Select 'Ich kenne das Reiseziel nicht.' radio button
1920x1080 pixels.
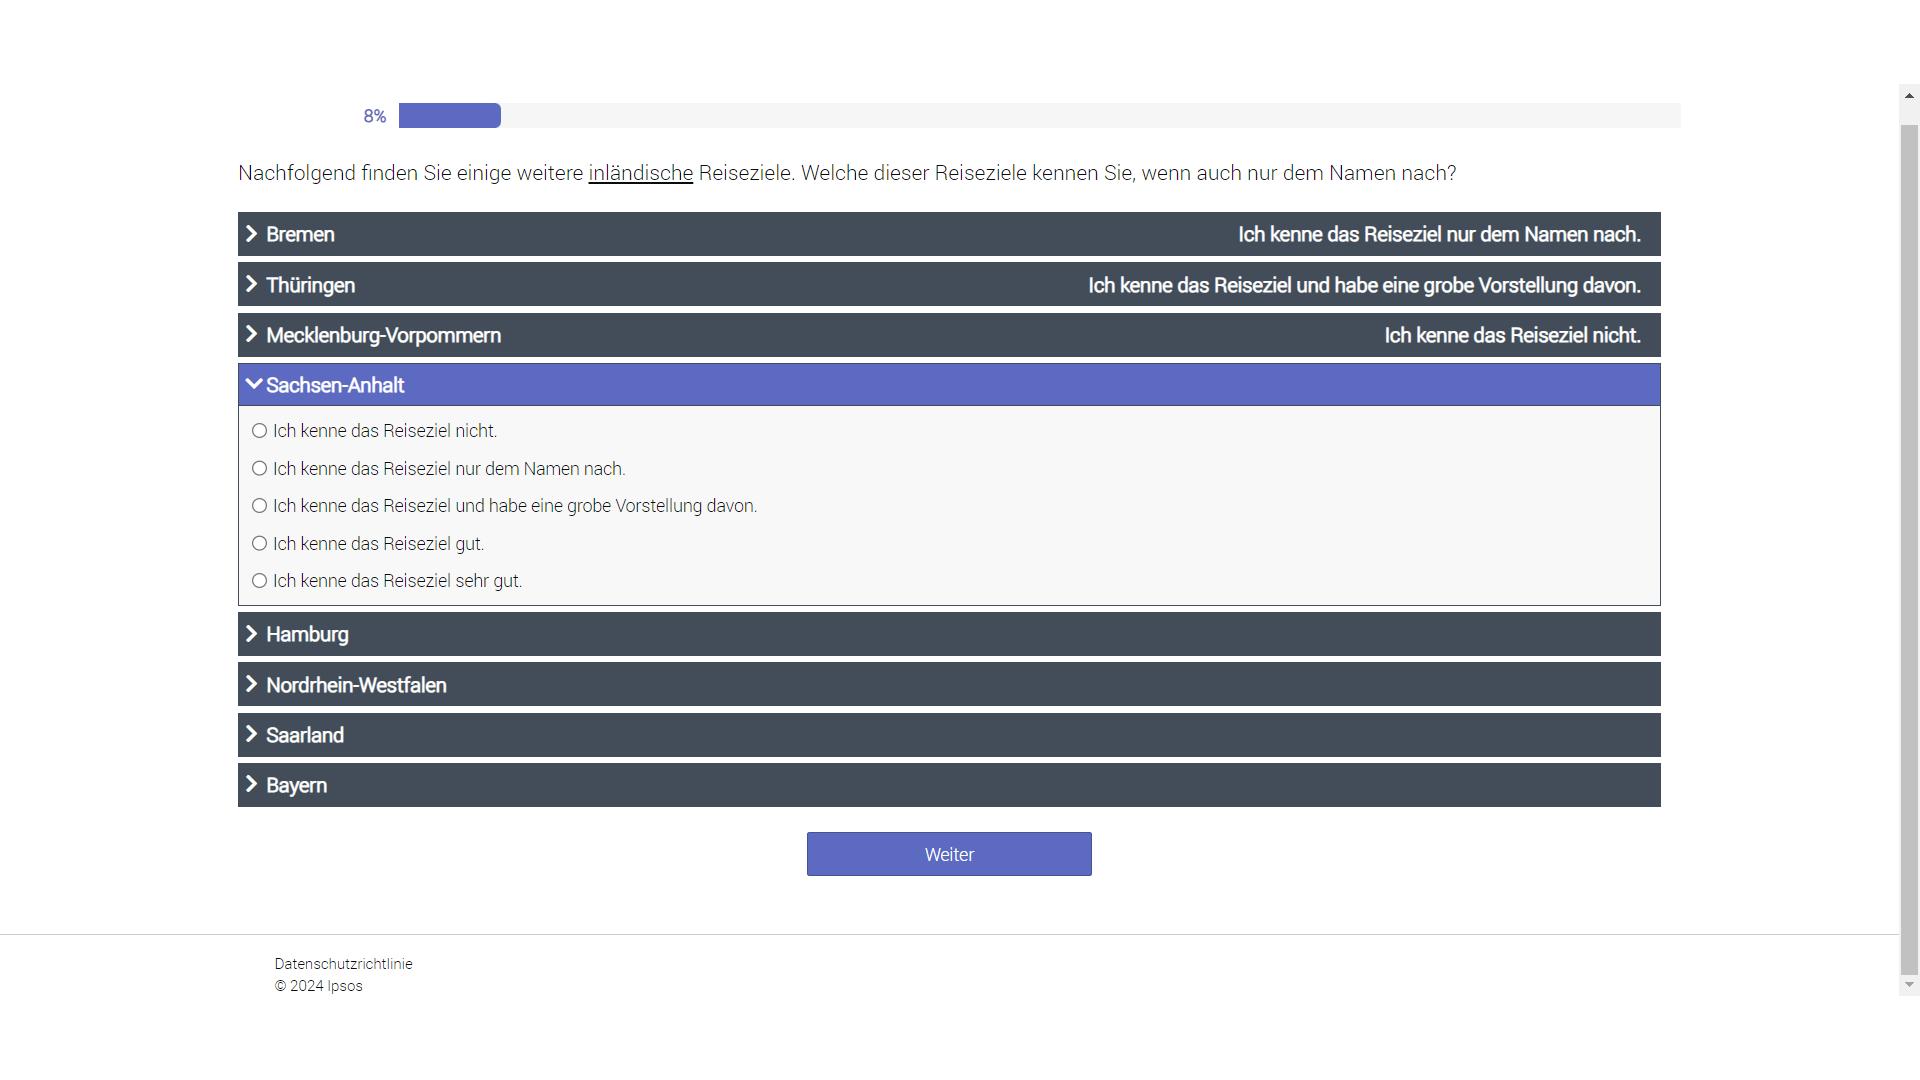tap(259, 431)
